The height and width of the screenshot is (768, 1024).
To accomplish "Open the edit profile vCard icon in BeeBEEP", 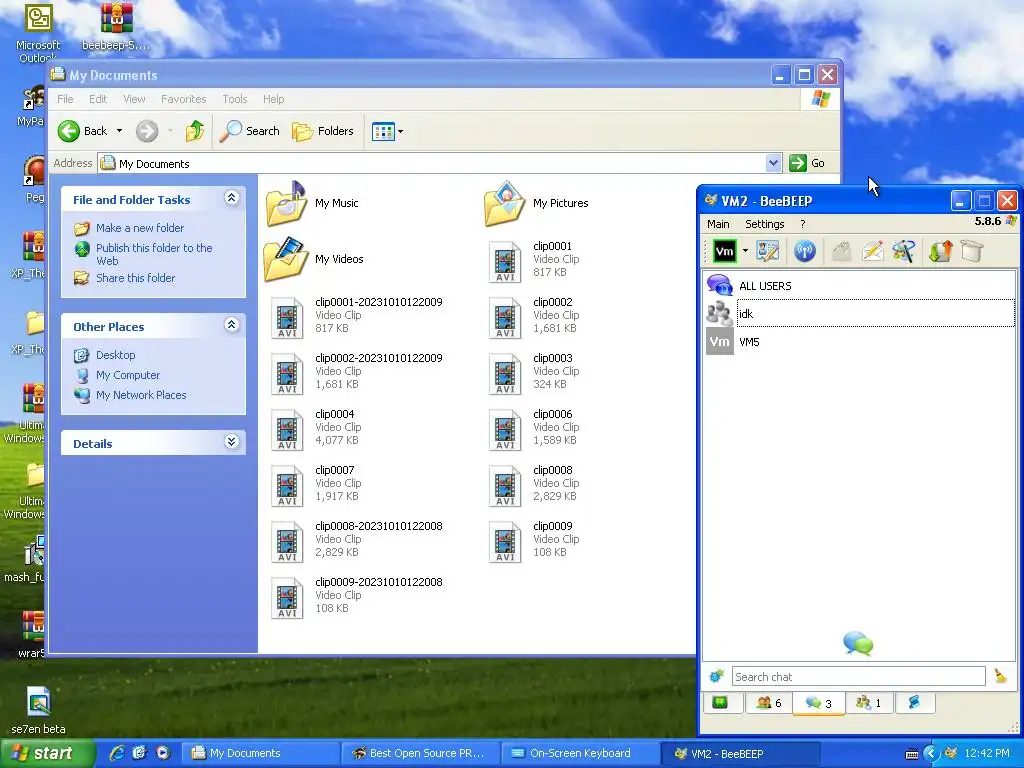I will (768, 251).
